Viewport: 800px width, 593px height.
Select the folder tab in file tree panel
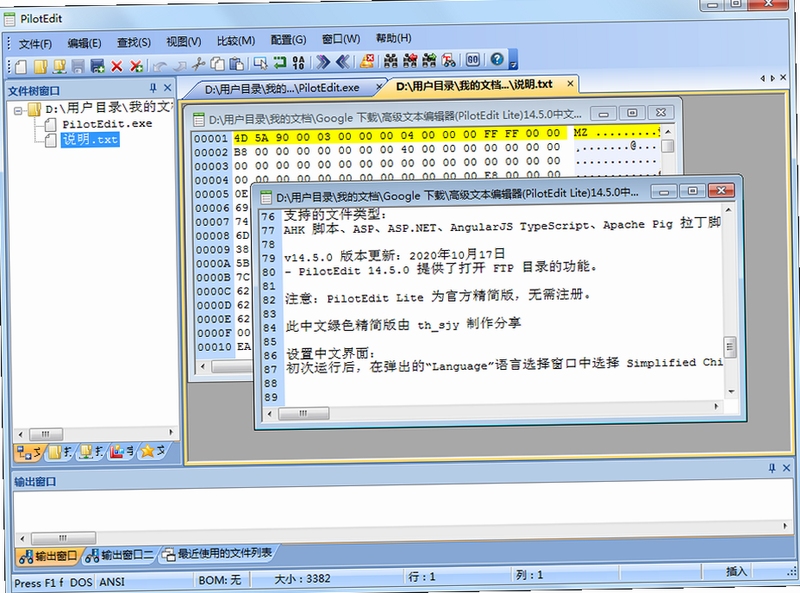[x=60, y=452]
